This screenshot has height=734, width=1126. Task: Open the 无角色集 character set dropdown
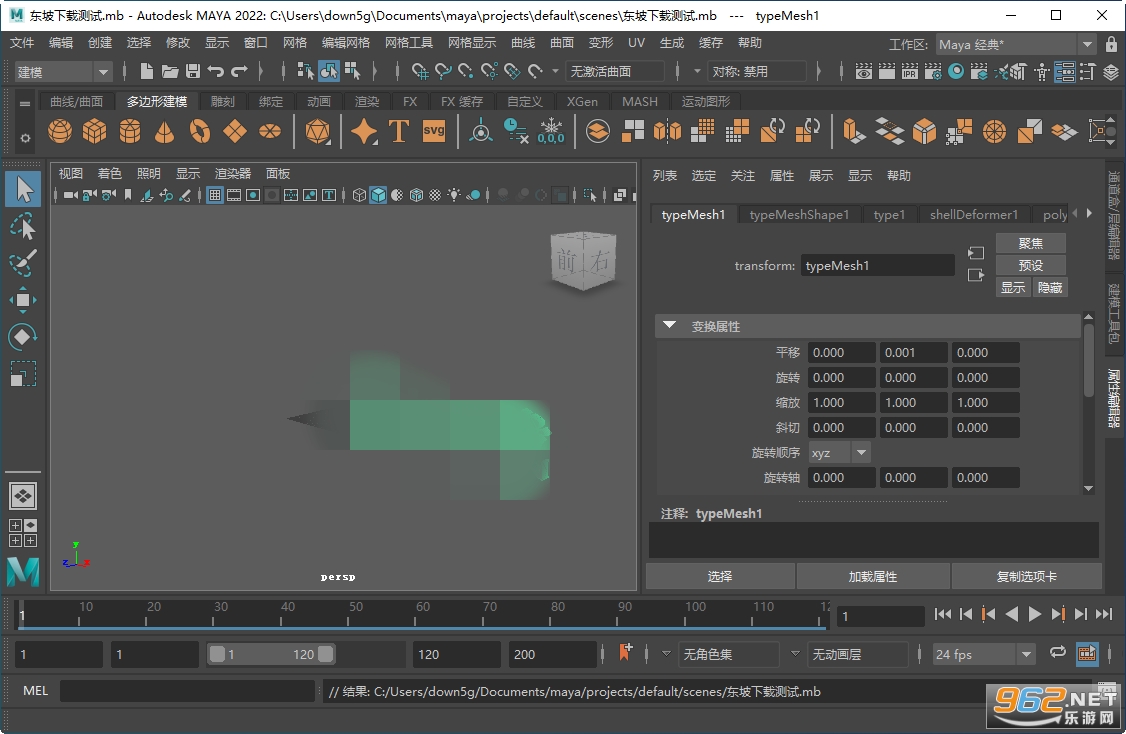pyautogui.click(x=729, y=654)
